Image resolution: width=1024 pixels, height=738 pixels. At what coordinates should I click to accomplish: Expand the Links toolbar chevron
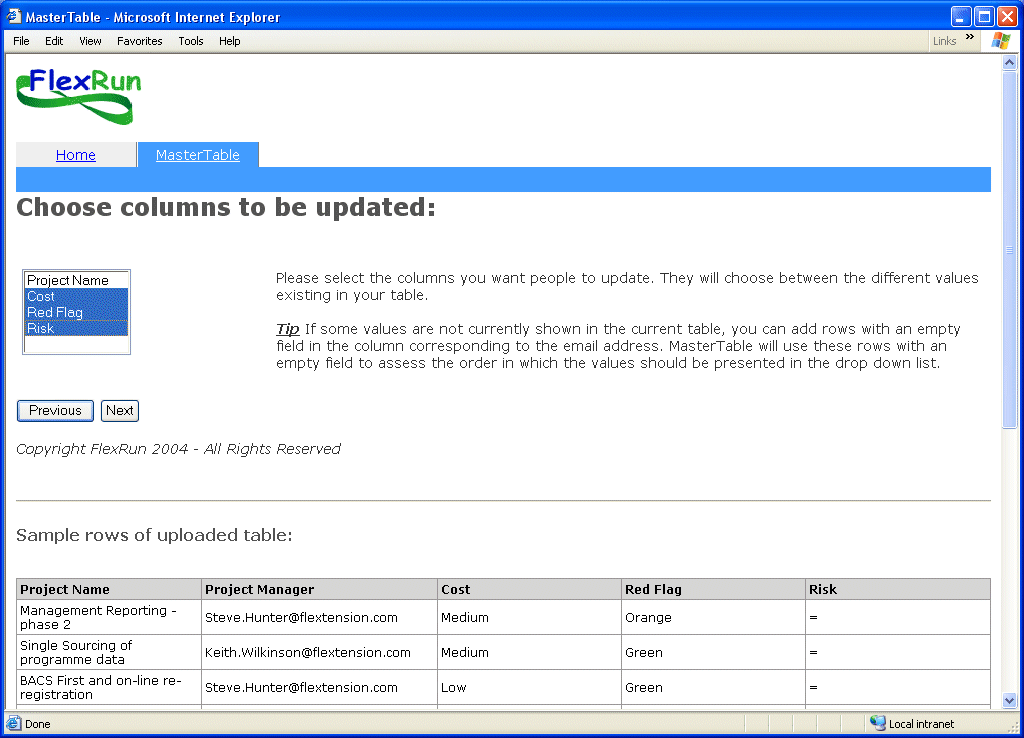pyautogui.click(x=970, y=37)
